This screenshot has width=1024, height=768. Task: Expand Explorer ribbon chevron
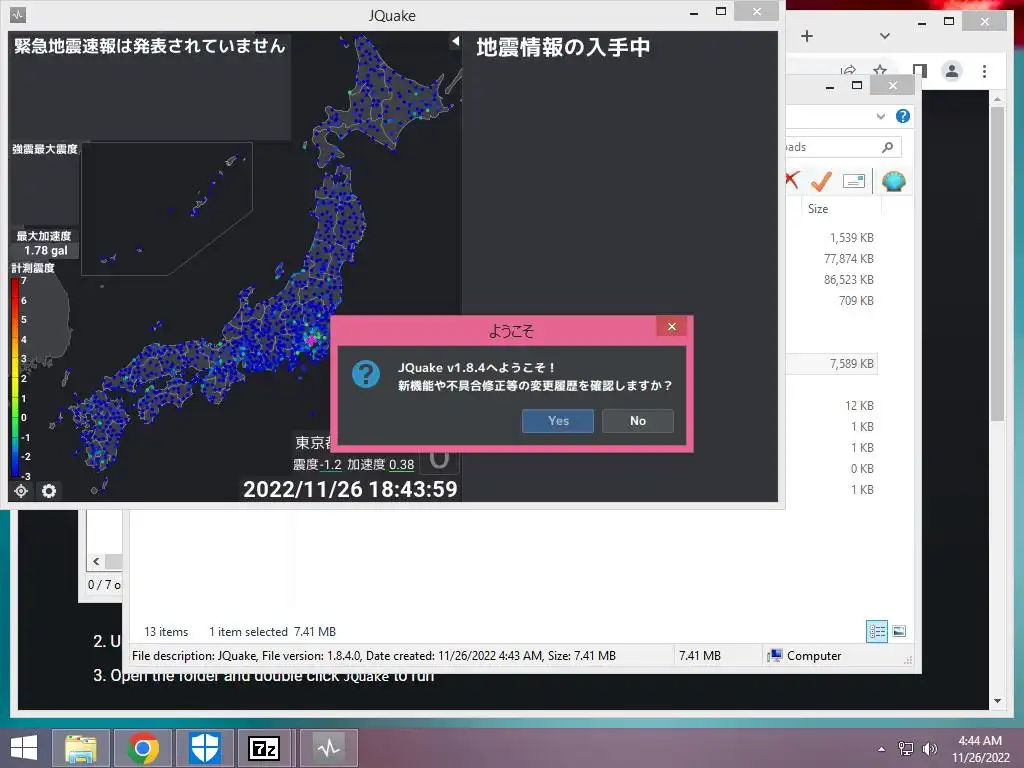[880, 116]
